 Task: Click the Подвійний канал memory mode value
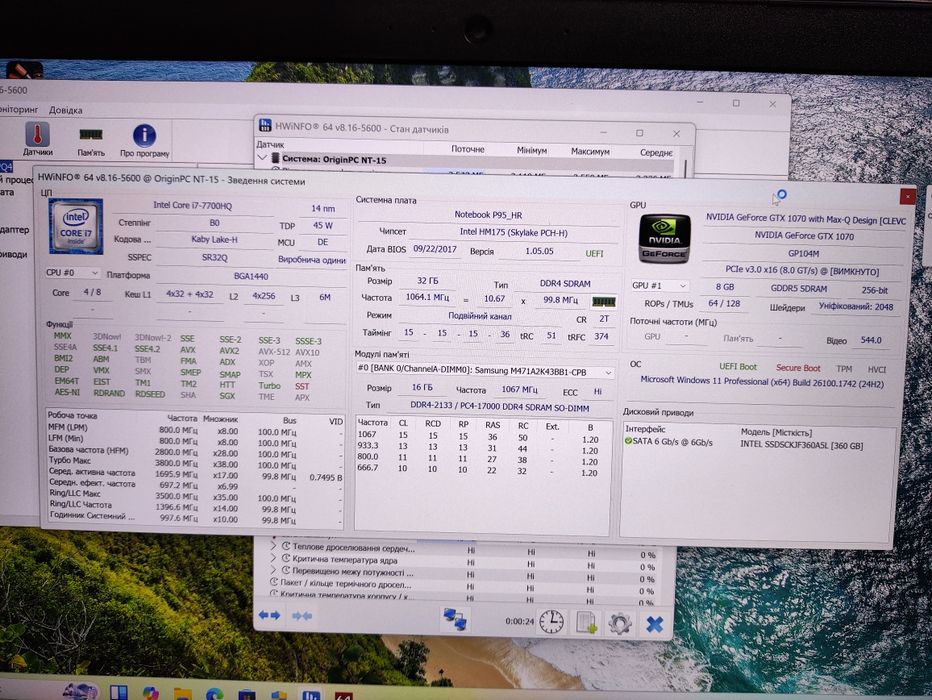point(480,316)
